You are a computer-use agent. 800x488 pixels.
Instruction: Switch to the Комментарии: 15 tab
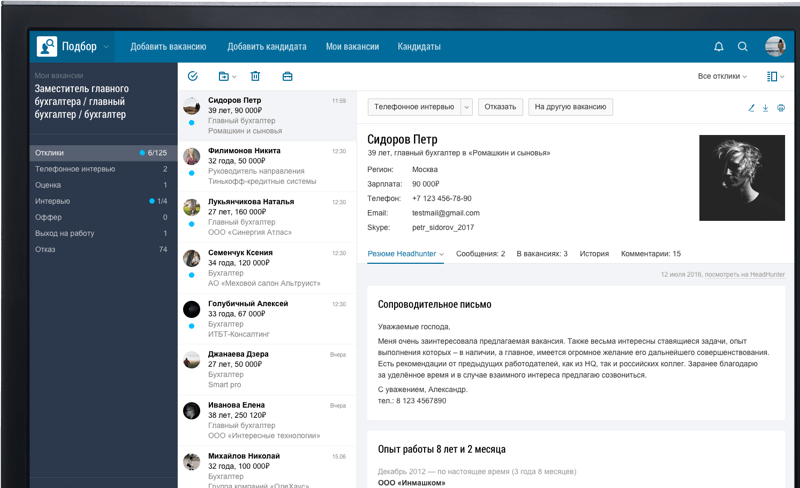click(649, 254)
